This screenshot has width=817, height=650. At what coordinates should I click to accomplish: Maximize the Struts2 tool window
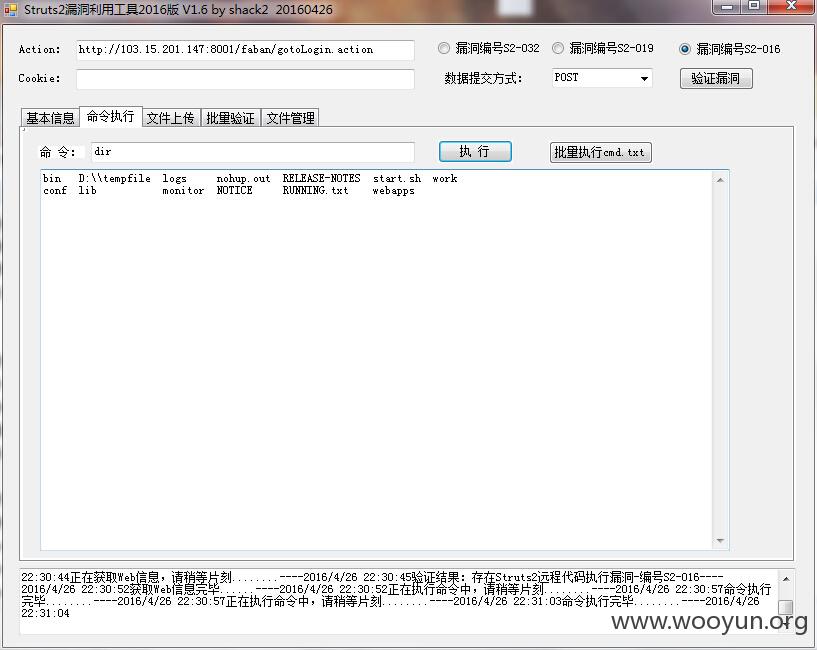click(x=753, y=7)
